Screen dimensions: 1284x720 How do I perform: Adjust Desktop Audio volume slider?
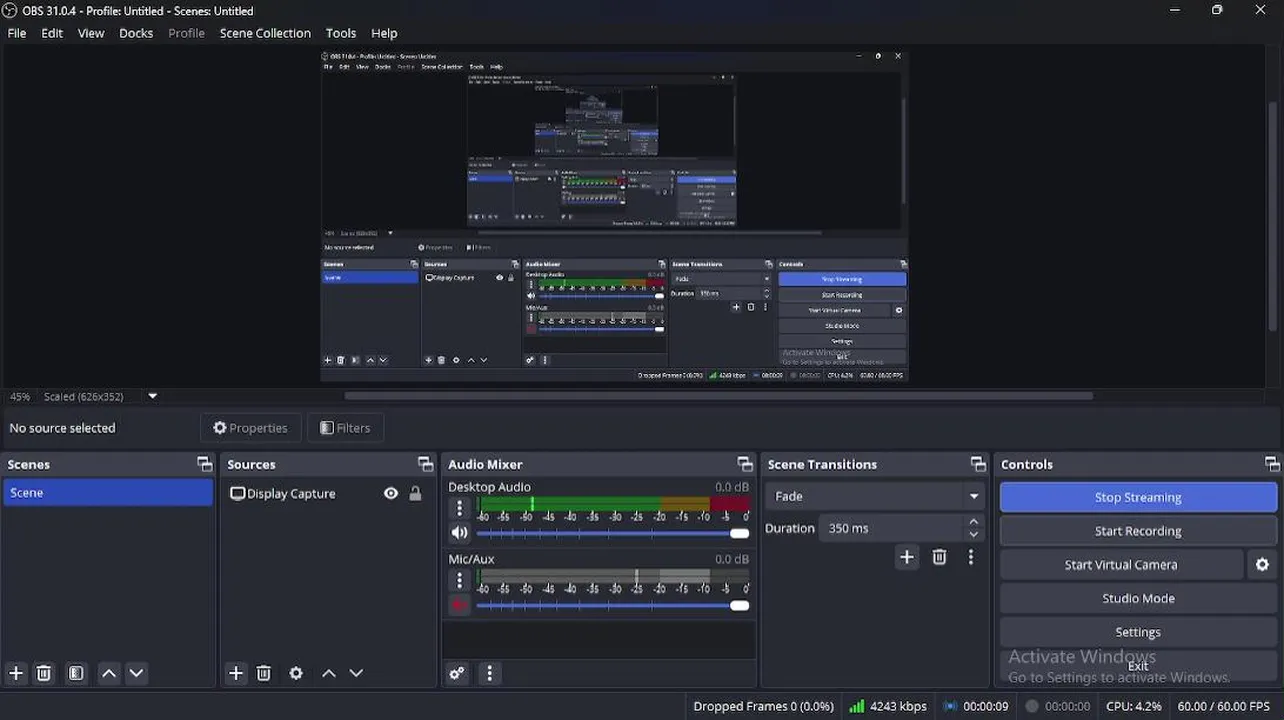(613, 533)
